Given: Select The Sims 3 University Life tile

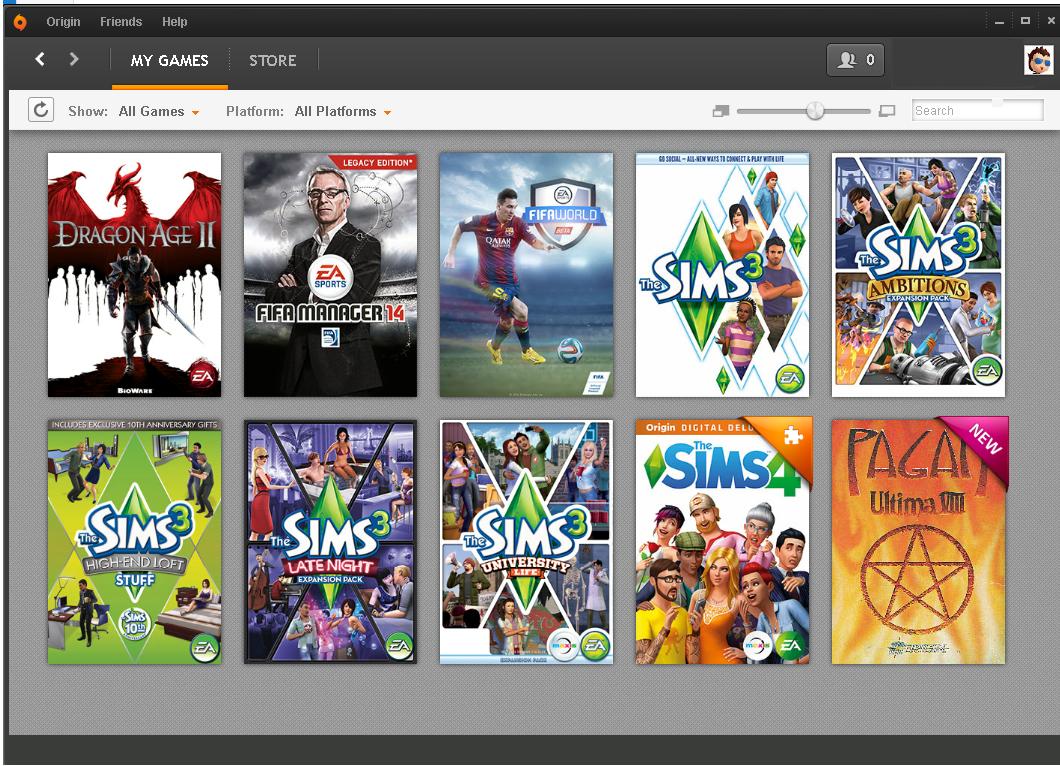Looking at the screenshot, I should pyautogui.click(x=527, y=542).
